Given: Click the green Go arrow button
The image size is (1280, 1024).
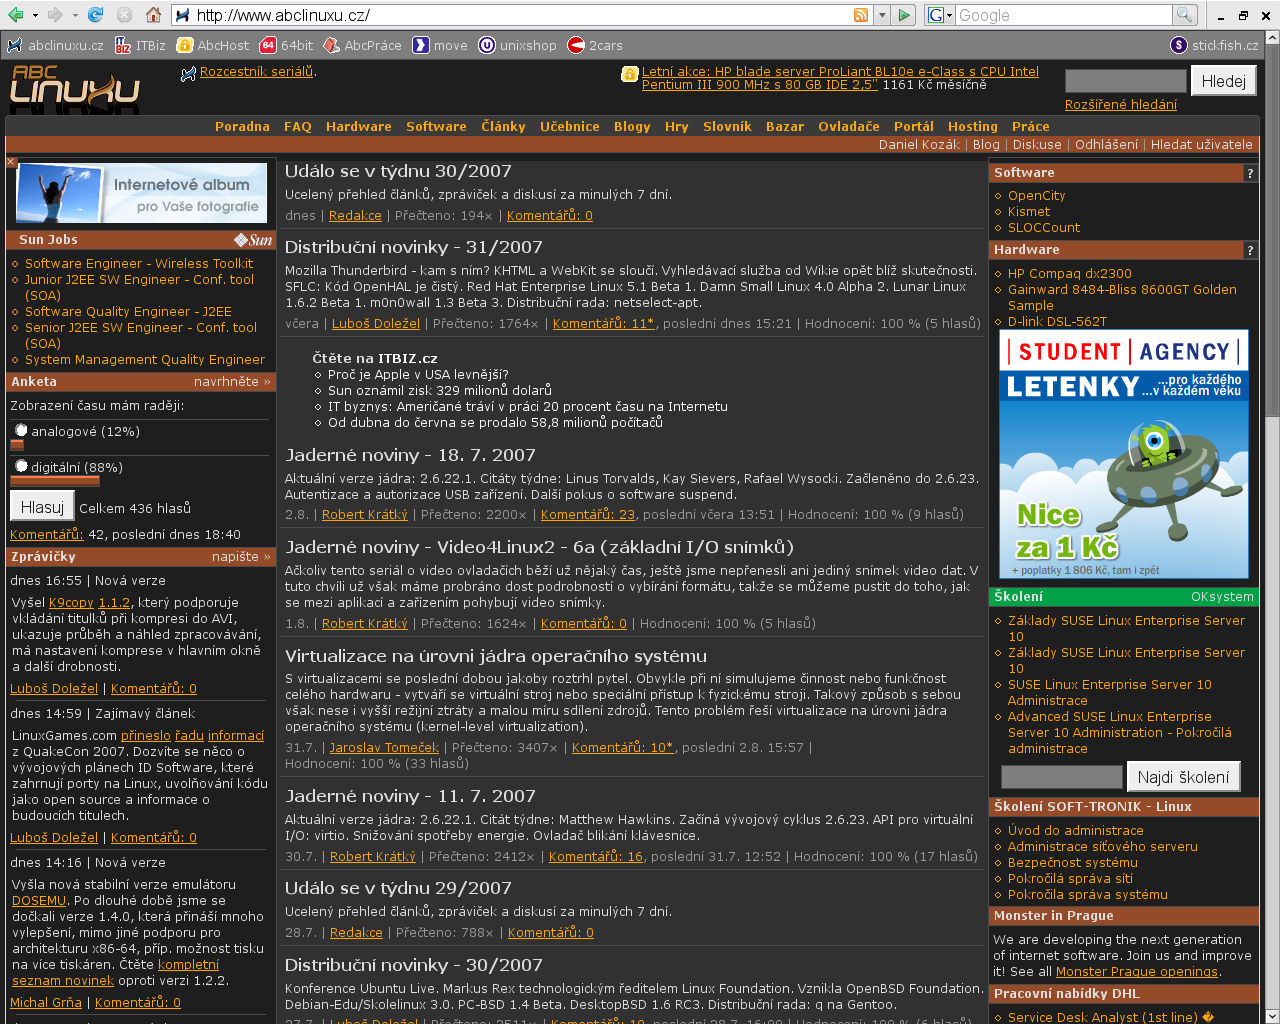Looking at the screenshot, I should pos(904,15).
